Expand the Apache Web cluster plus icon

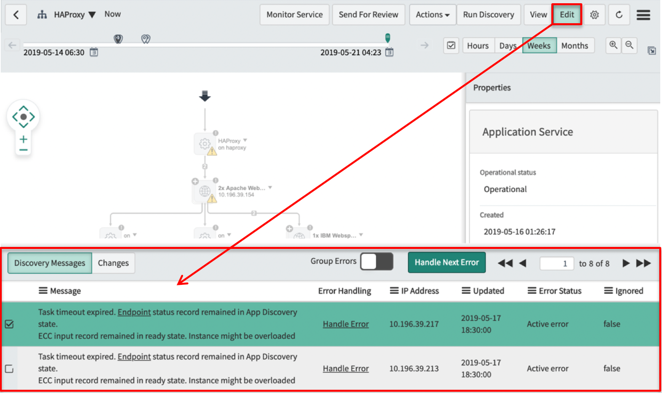point(195,182)
